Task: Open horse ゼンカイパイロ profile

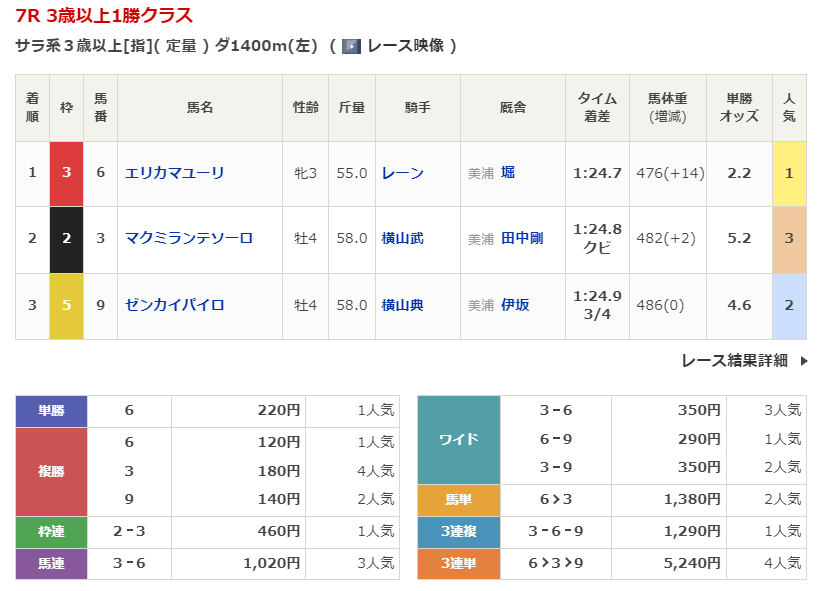Action: pyautogui.click(x=174, y=304)
